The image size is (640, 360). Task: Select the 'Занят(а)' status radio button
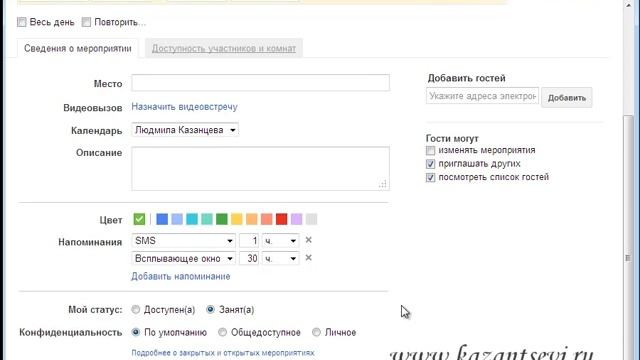(210, 309)
